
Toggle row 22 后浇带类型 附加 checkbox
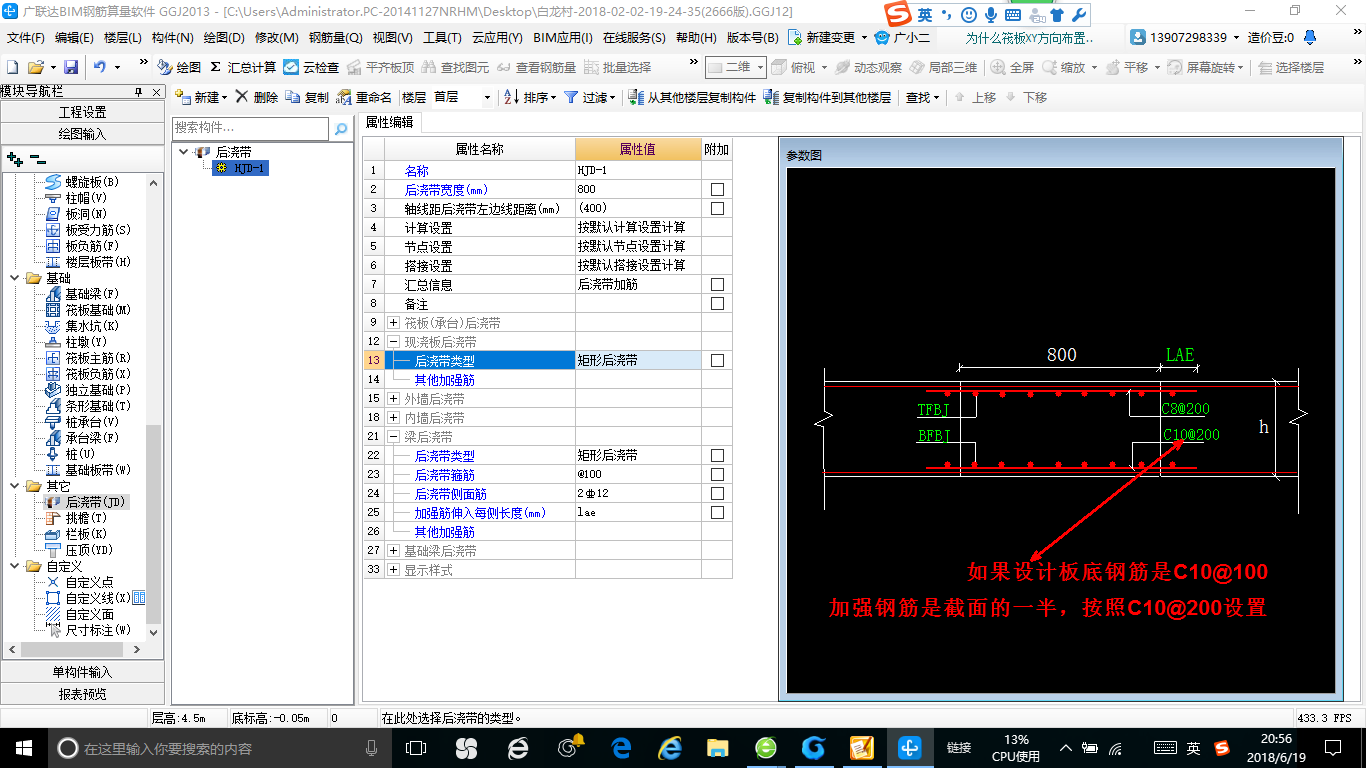(x=717, y=455)
